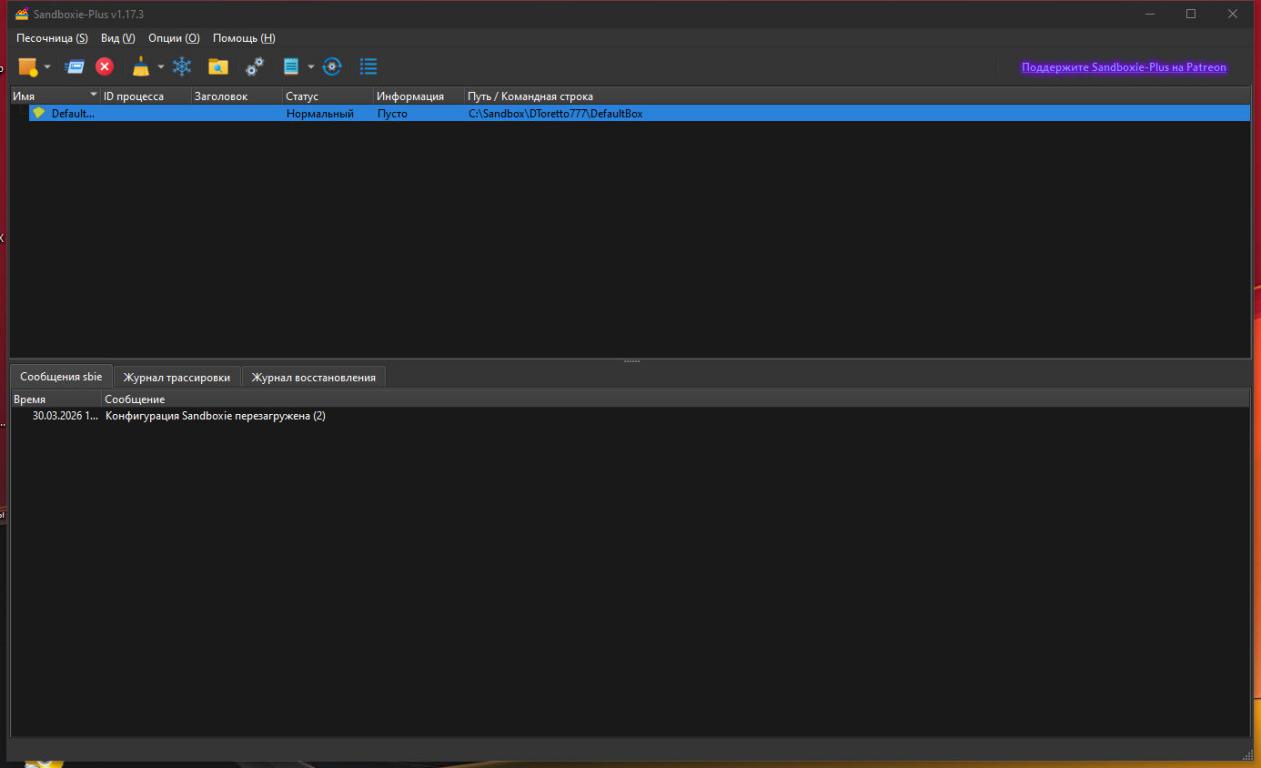The width and height of the screenshot is (1261, 768).
Task: Switch to Журнал восстановления tab
Action: click(313, 377)
